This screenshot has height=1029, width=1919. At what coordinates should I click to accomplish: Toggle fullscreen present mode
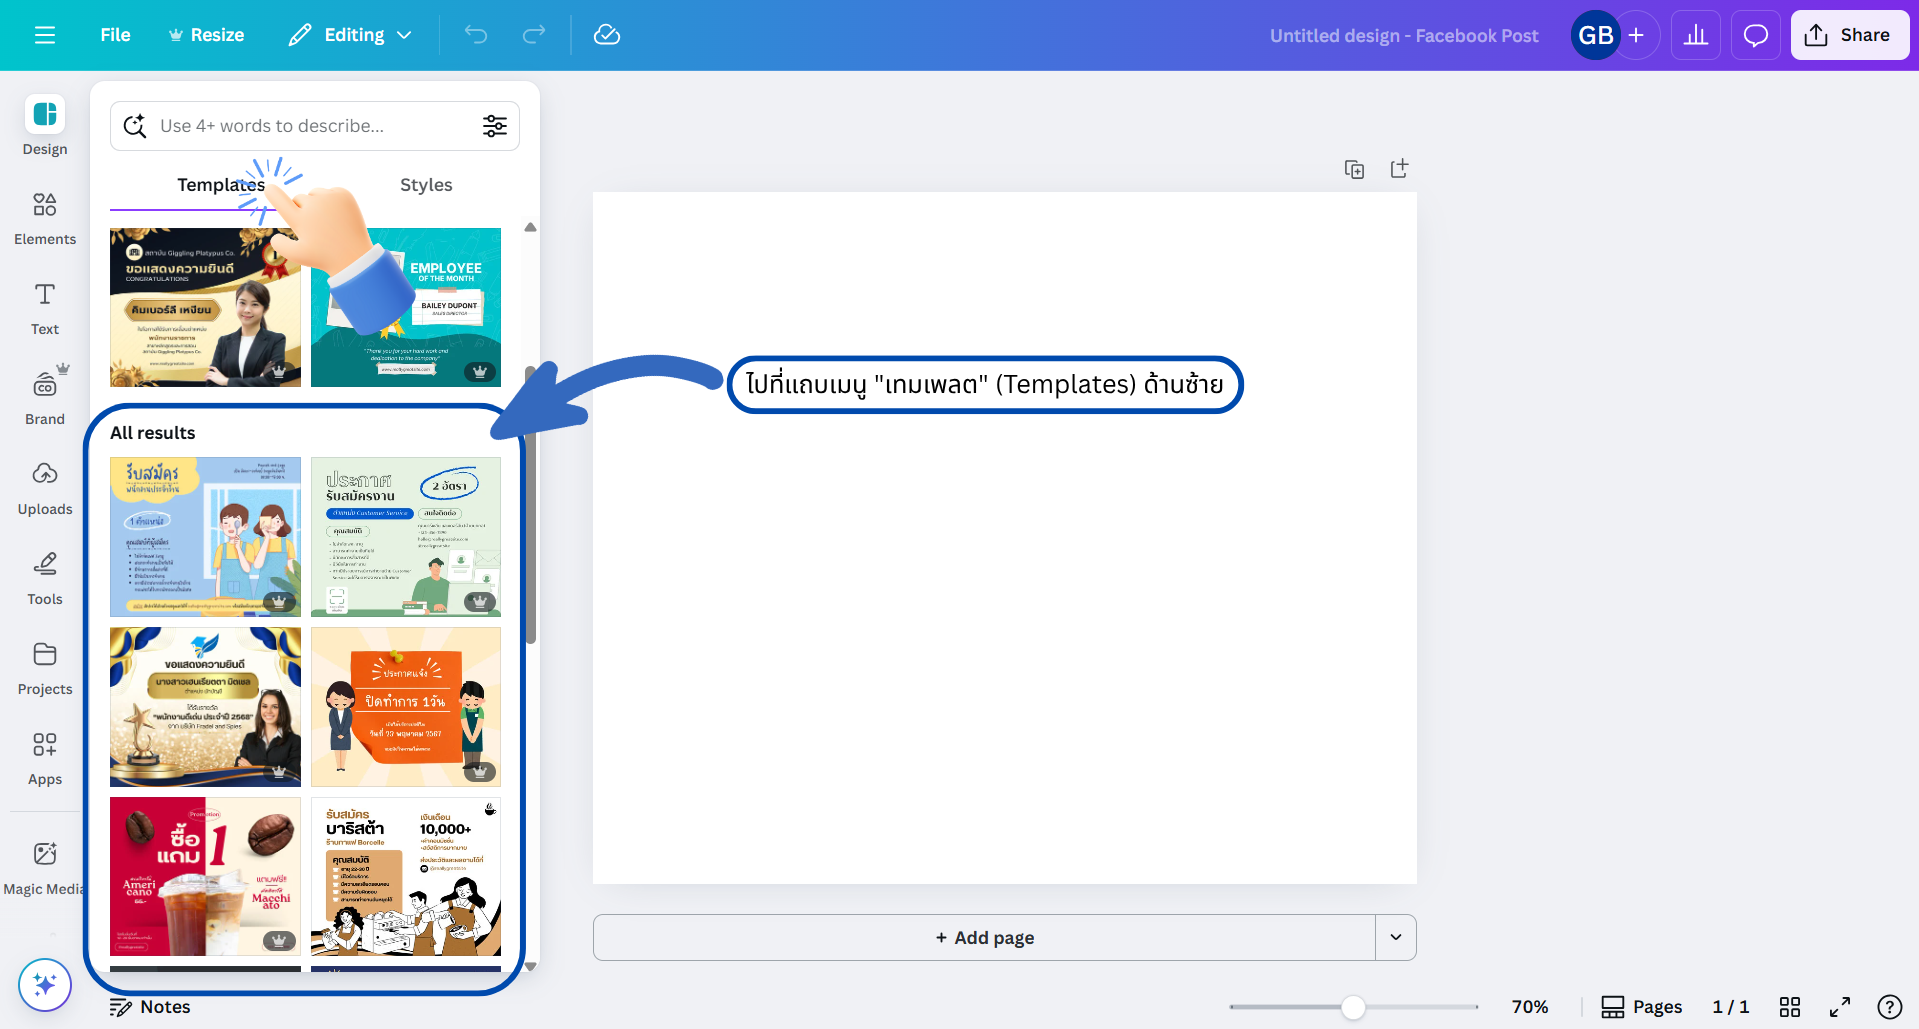tap(1840, 1007)
